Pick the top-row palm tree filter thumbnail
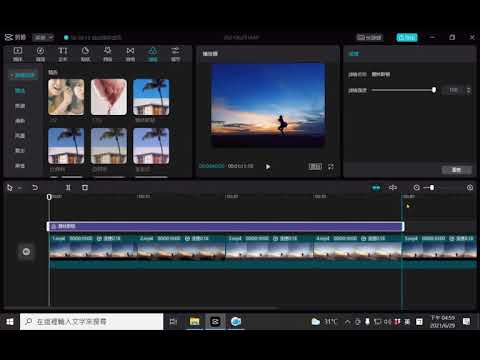Screen dimensions: 480x360 151,97
